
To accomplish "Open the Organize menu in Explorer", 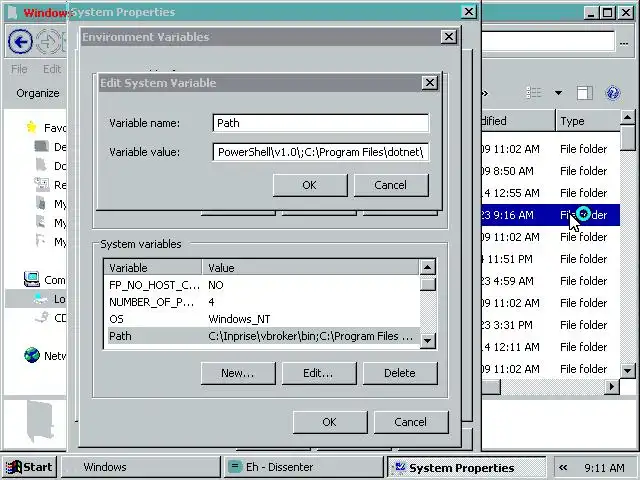I will point(38,93).
